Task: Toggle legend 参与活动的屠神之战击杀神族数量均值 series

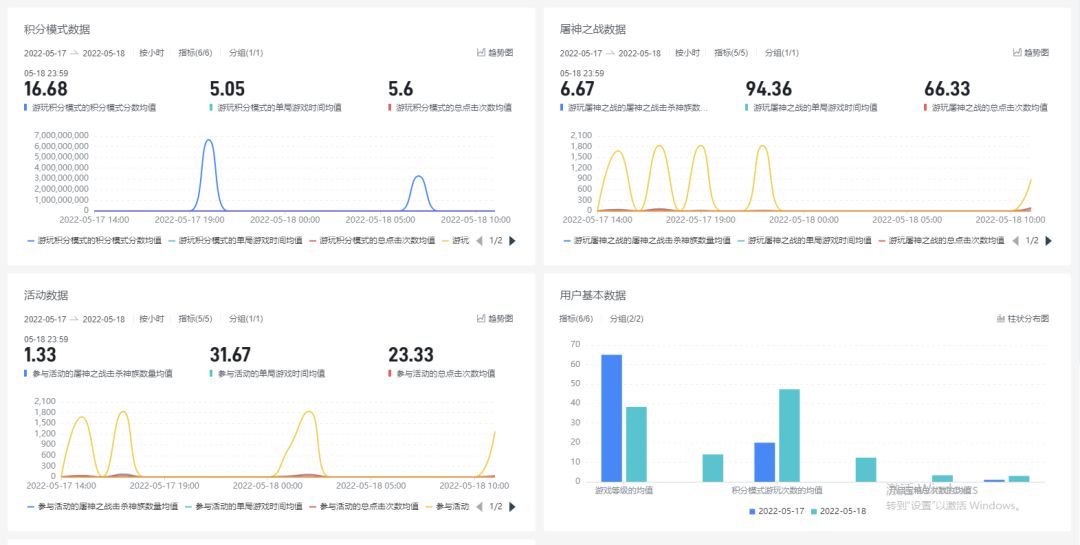Action: pyautogui.click(x=103, y=506)
